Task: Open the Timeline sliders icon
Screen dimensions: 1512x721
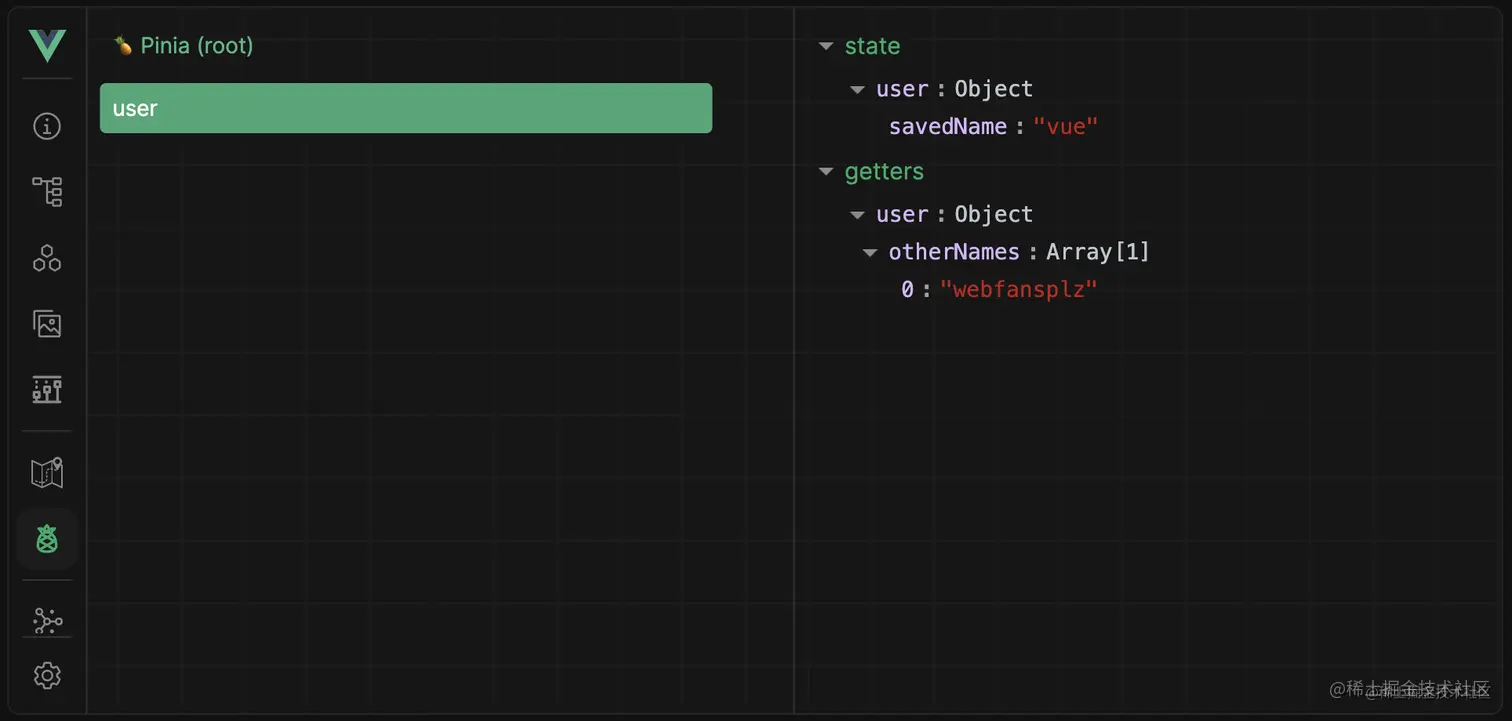Action: pos(47,389)
